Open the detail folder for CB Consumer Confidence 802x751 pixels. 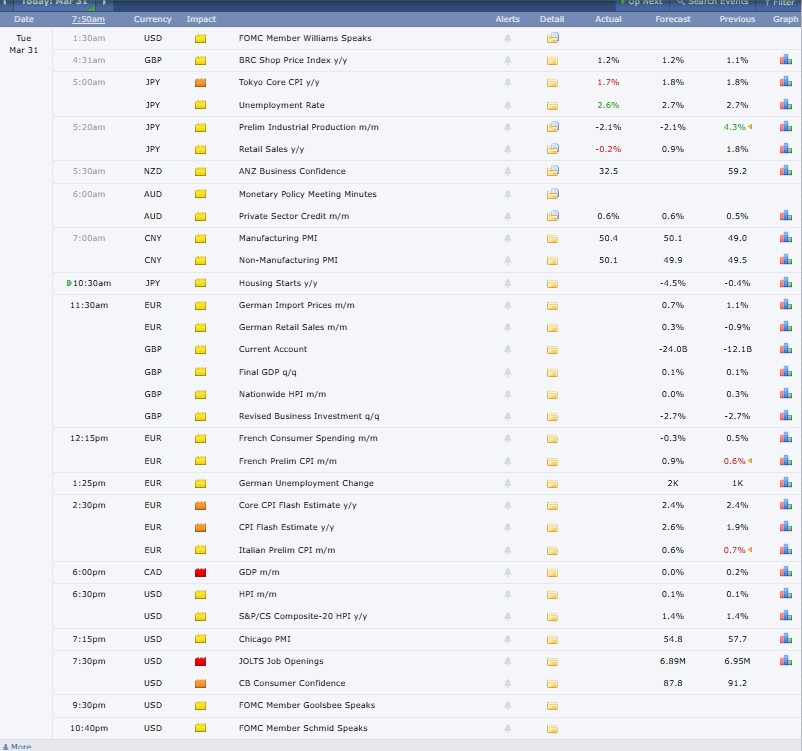[553, 683]
